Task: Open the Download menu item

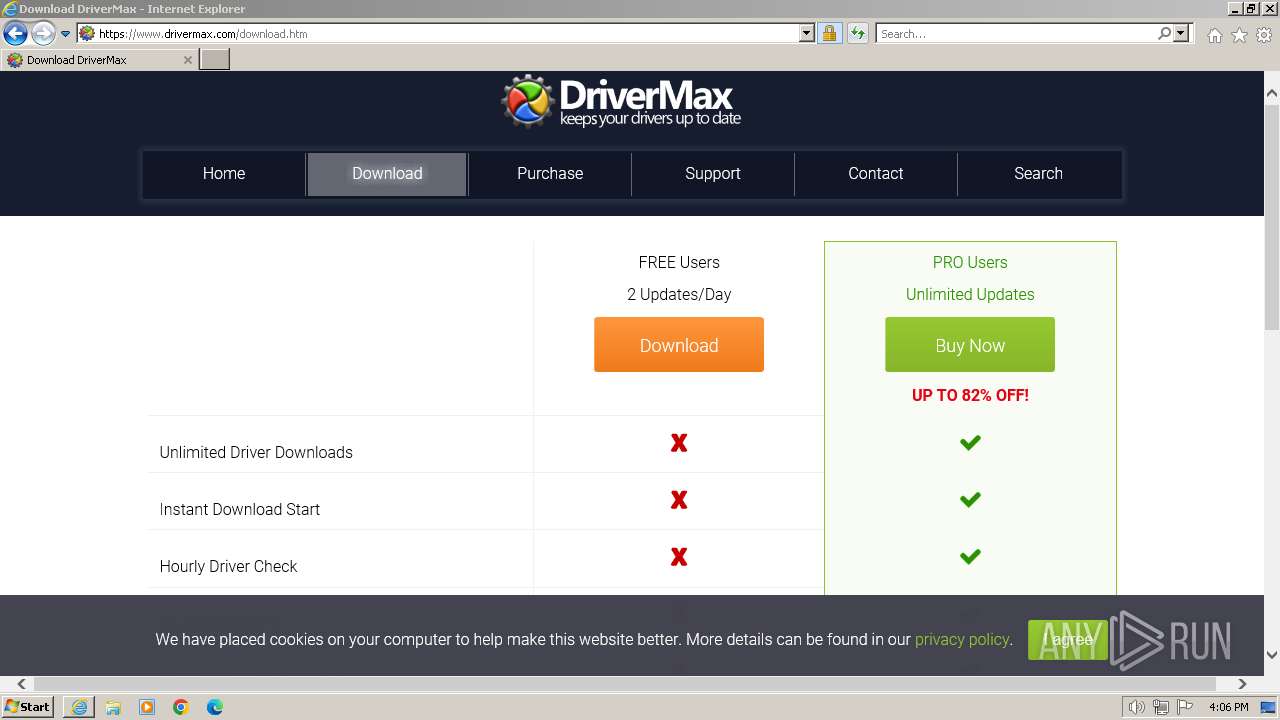Action: click(x=387, y=174)
